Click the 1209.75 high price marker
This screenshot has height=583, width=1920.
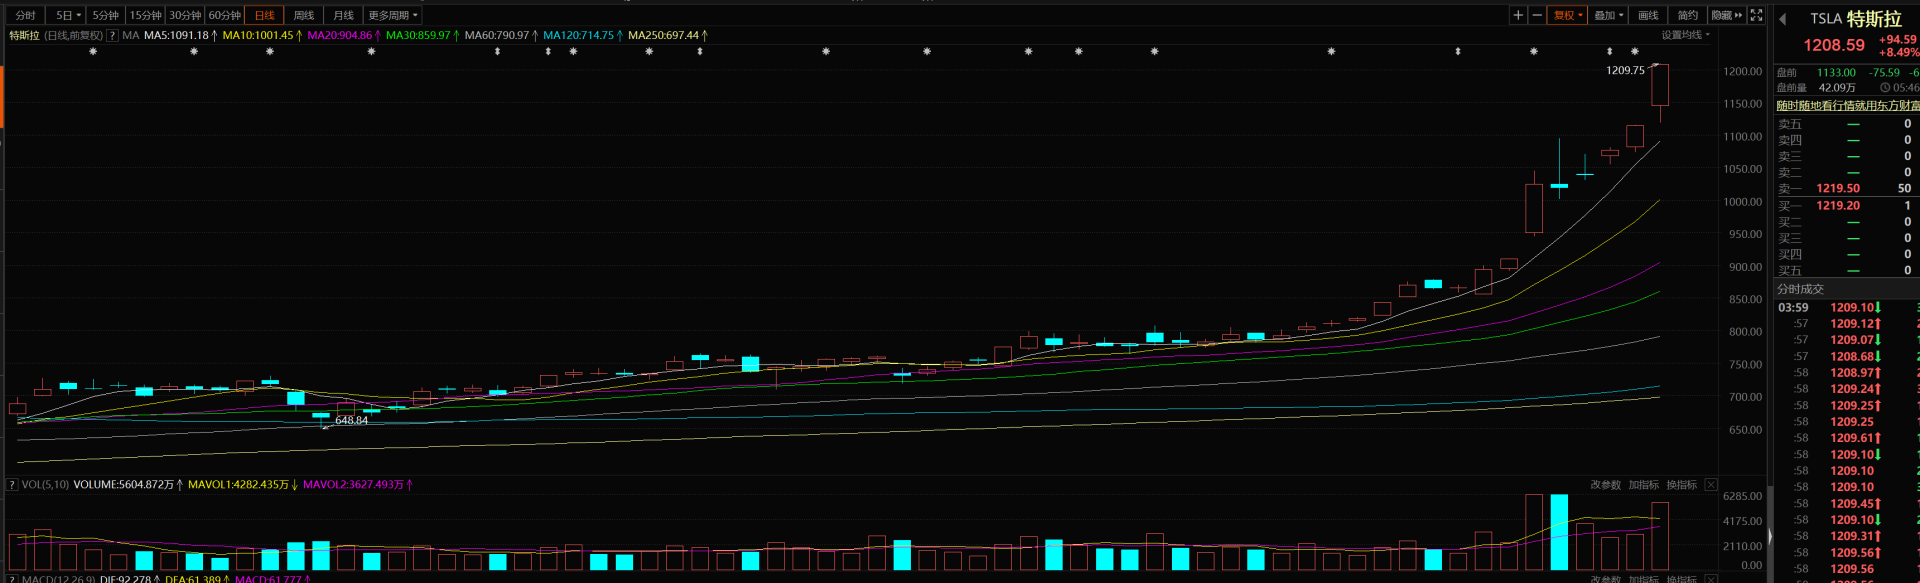(1625, 70)
